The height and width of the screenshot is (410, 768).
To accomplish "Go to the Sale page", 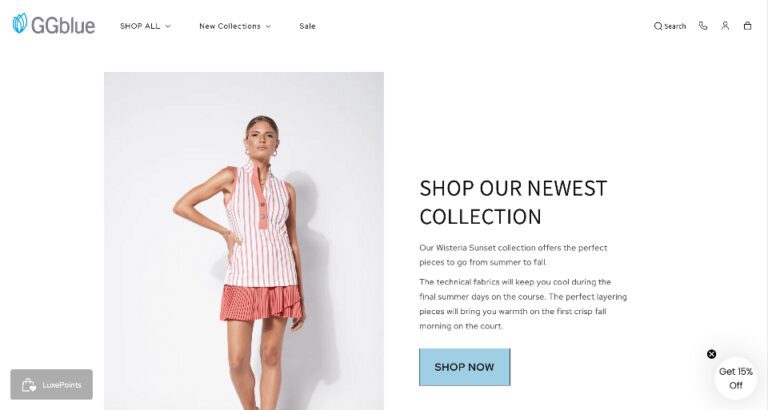I will [308, 26].
